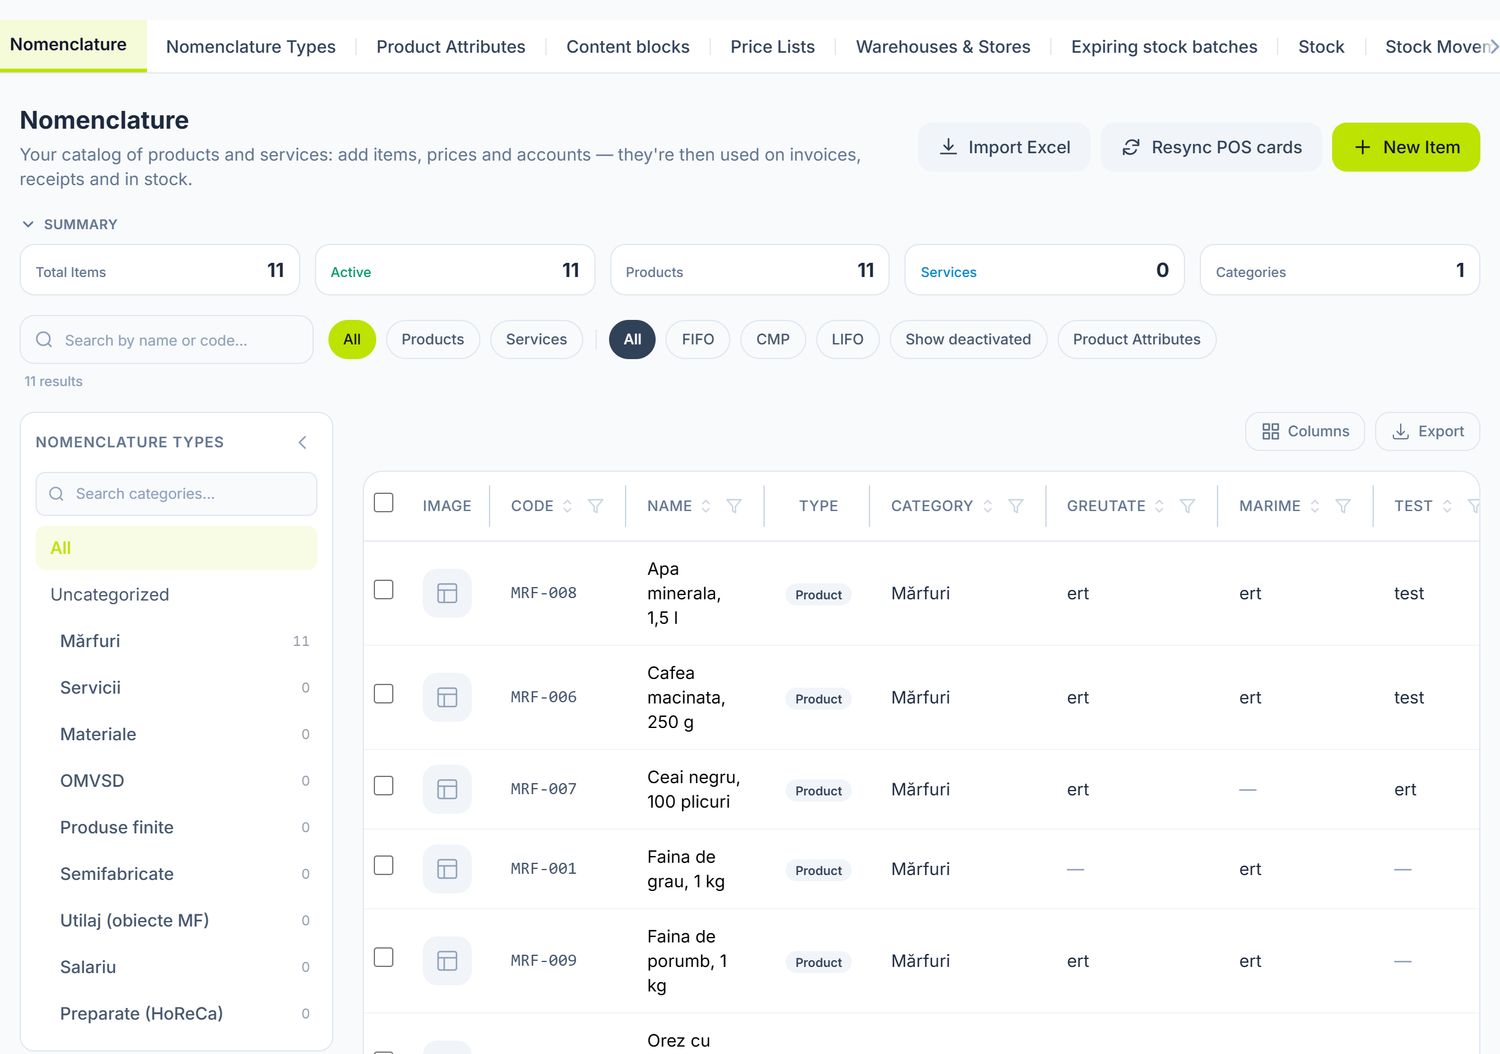Filter list with the FIFO chip

click(698, 340)
